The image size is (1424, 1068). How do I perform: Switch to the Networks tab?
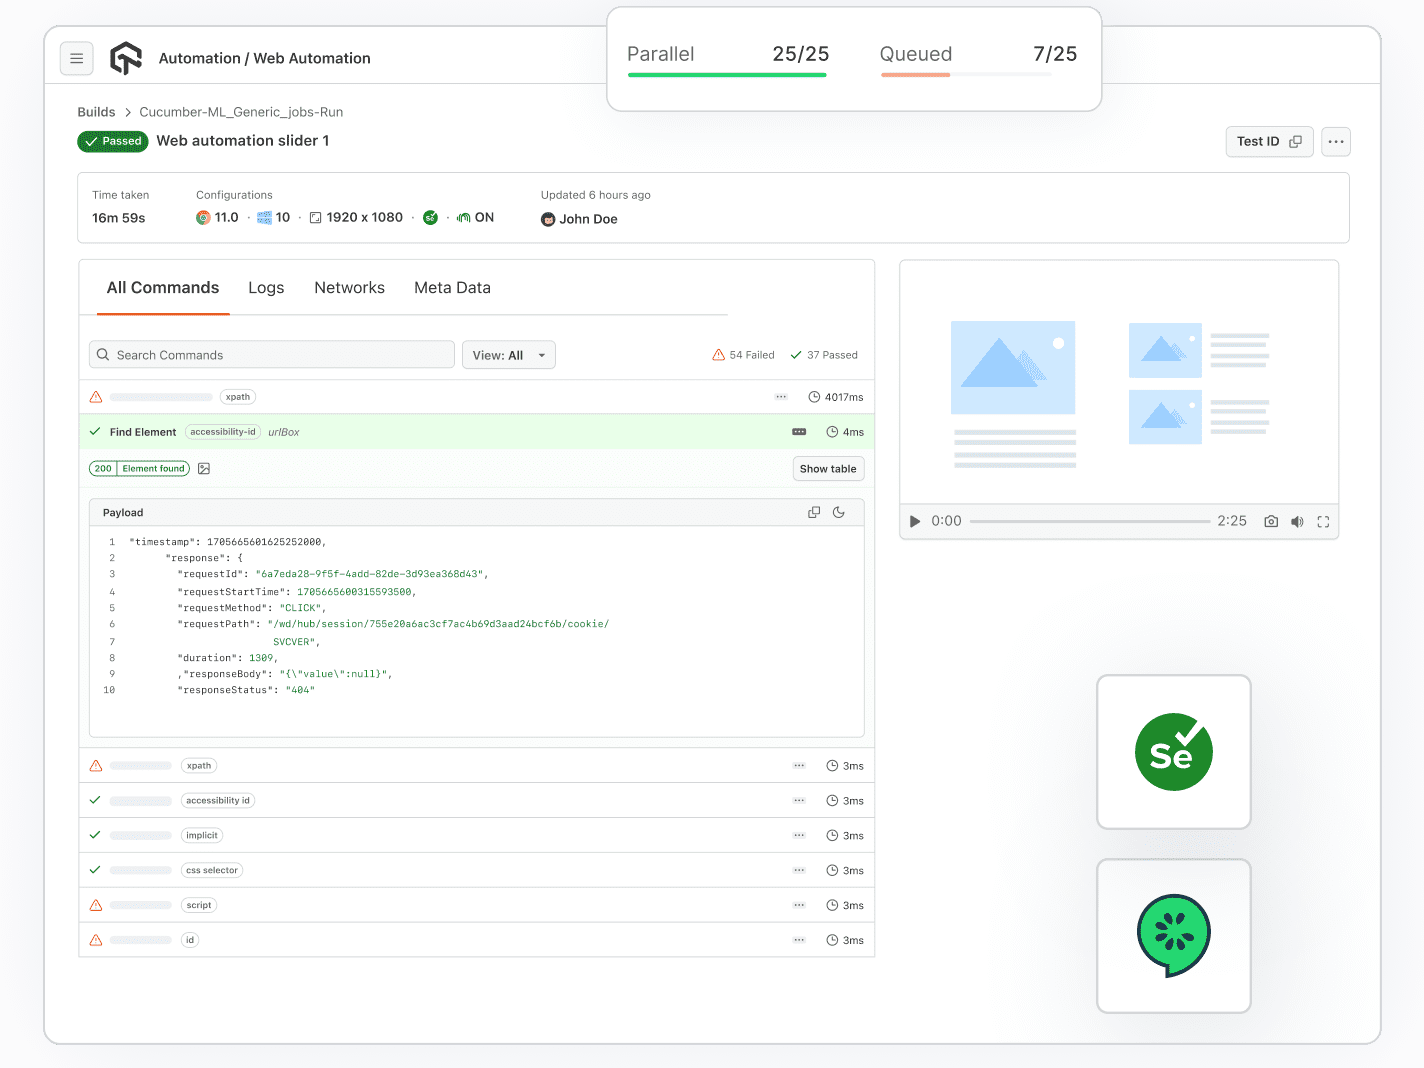[349, 288]
